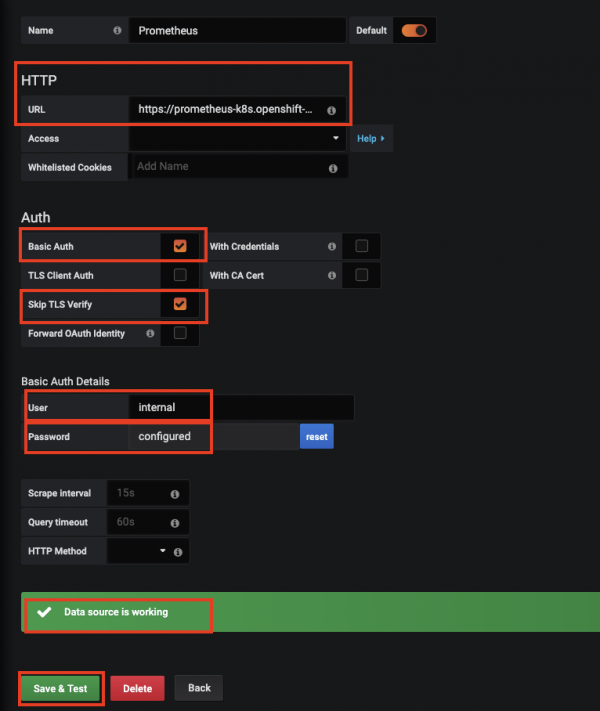
Task: Enable the TLS Client Auth checkbox
Action: click(180, 275)
